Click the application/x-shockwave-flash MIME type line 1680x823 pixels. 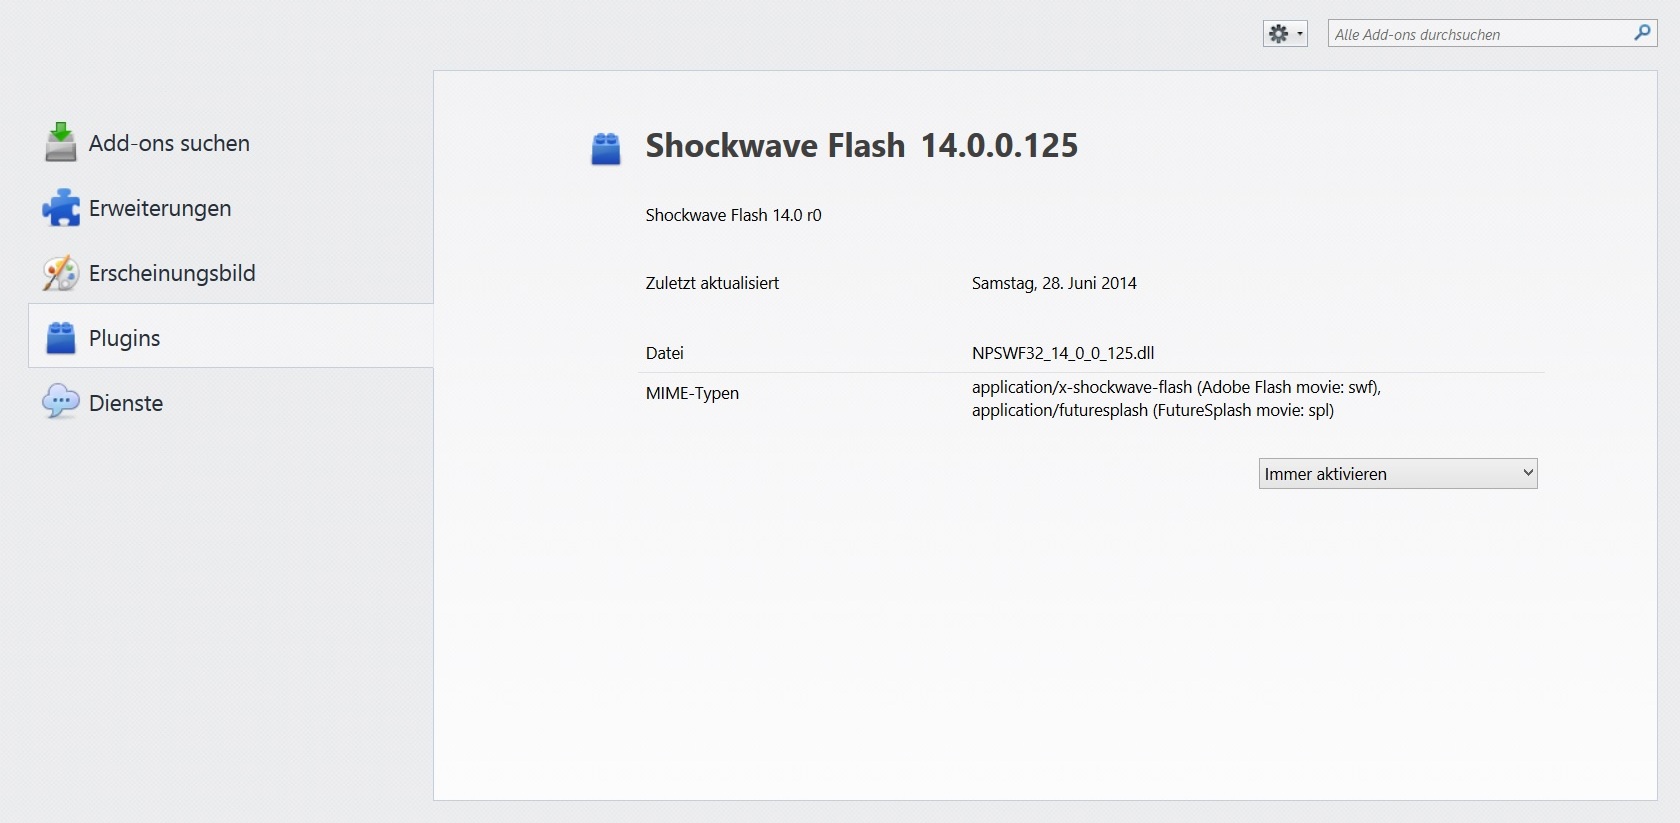tap(1176, 387)
